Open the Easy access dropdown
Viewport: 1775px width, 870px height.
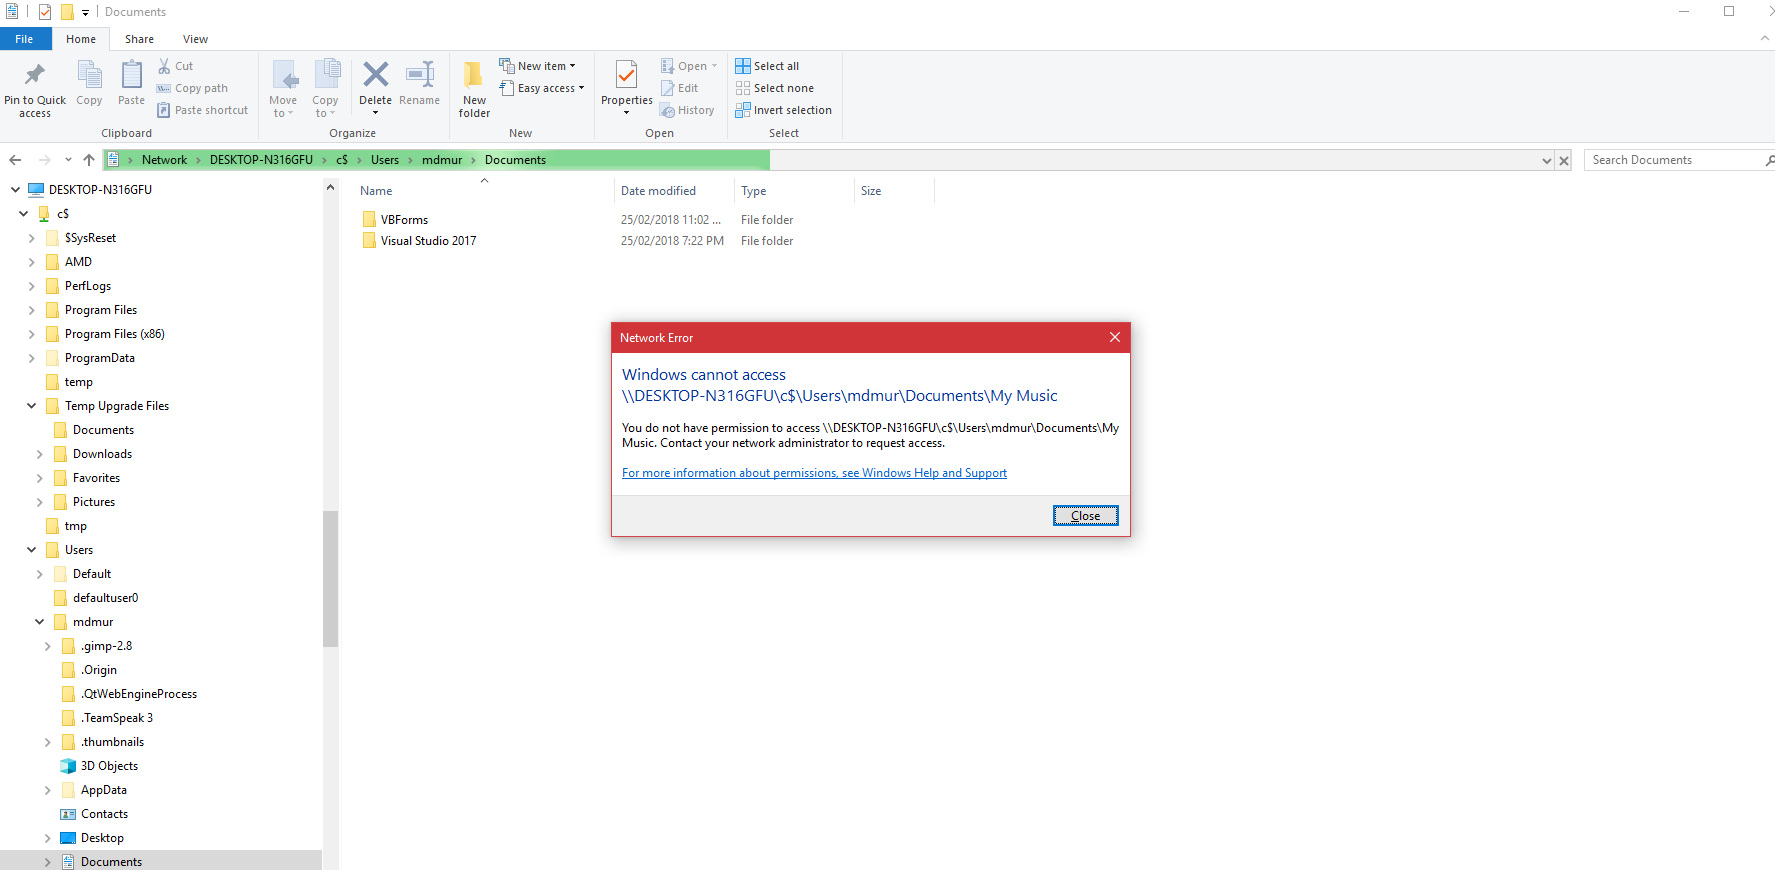pyautogui.click(x=542, y=88)
